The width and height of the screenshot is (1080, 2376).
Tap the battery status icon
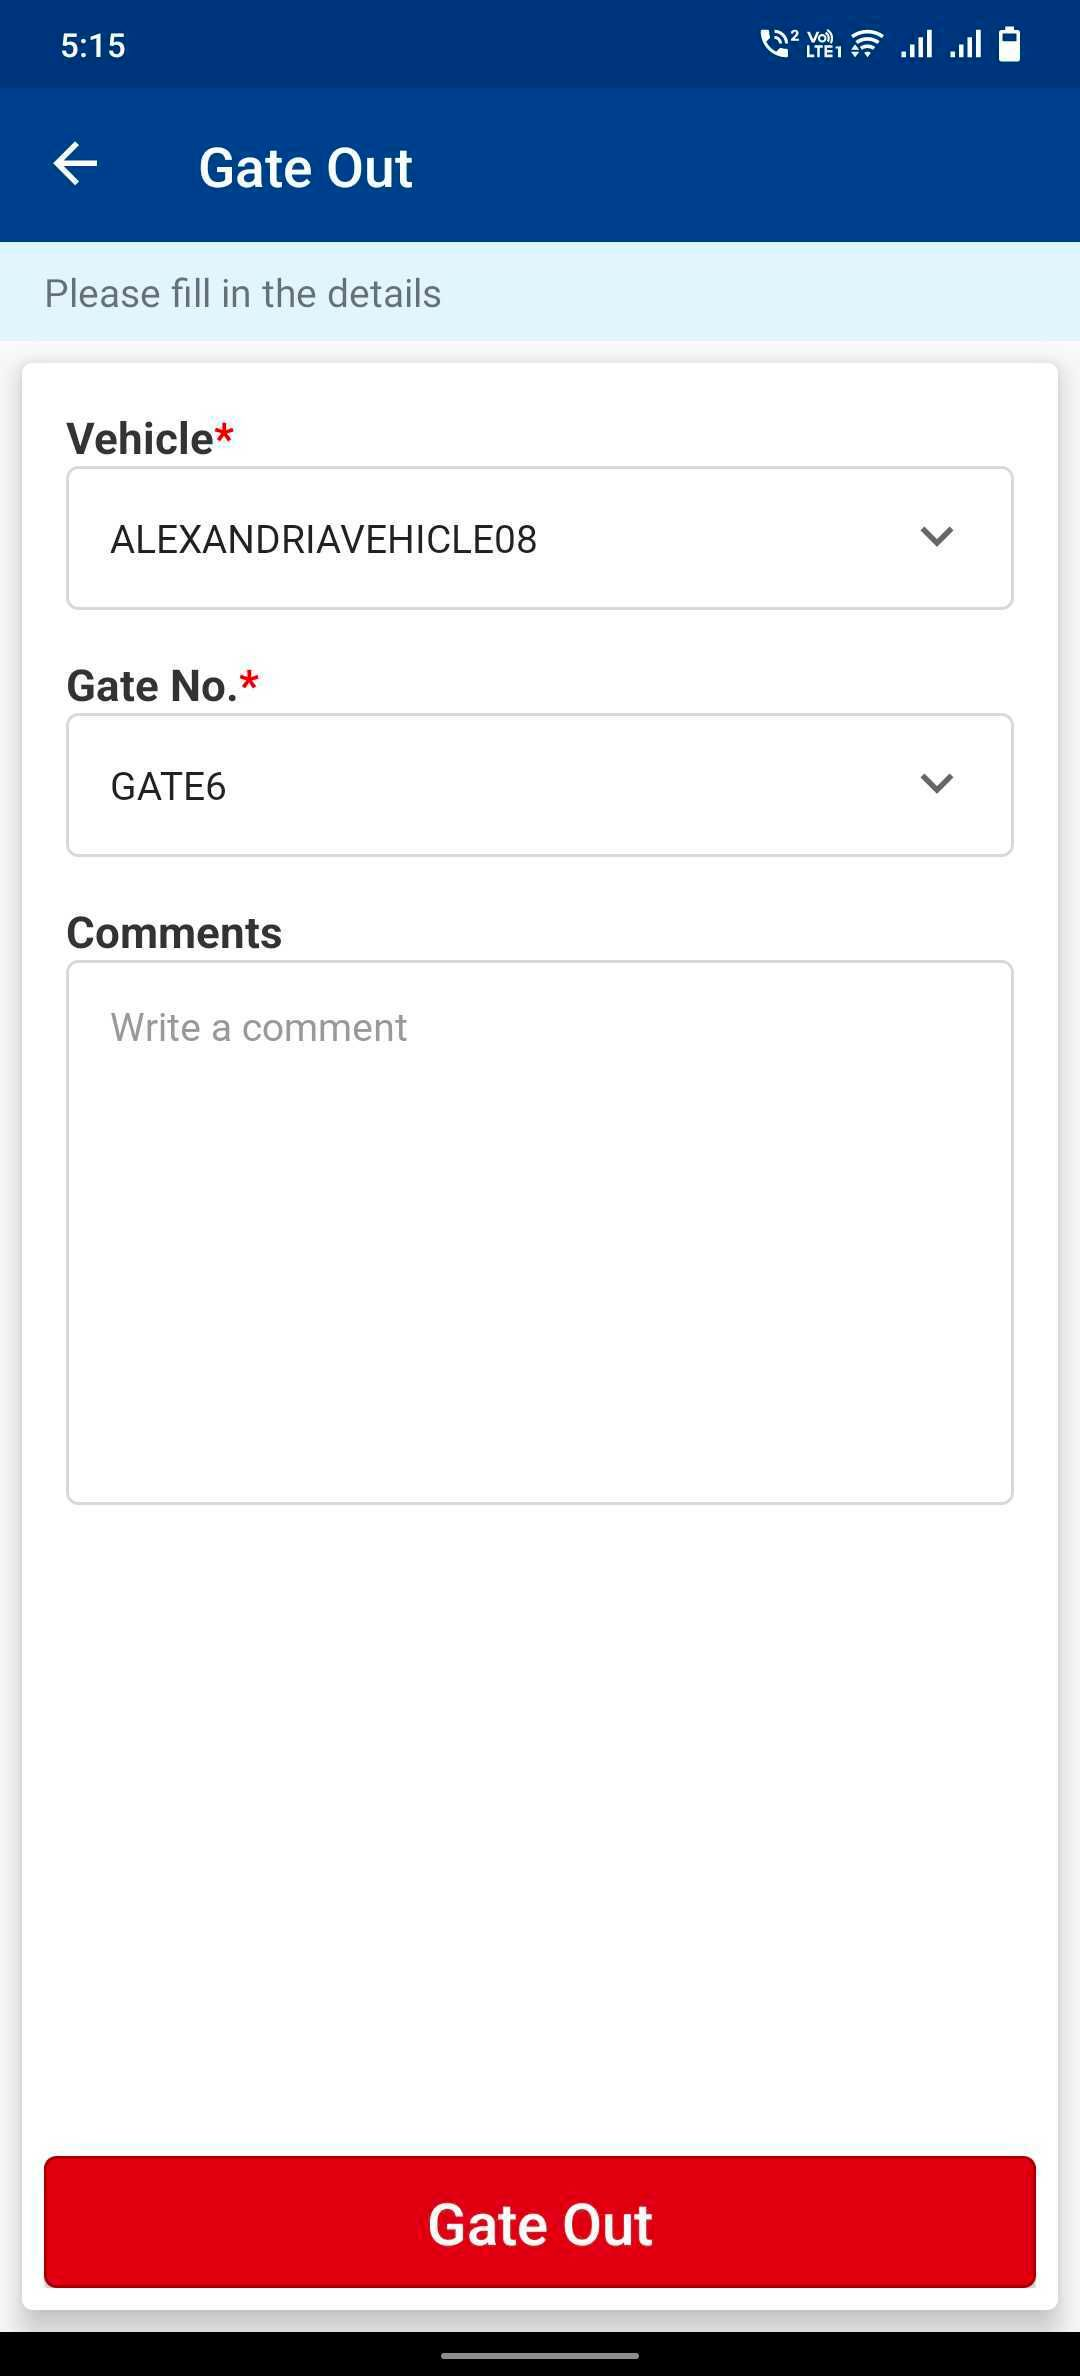[1010, 44]
